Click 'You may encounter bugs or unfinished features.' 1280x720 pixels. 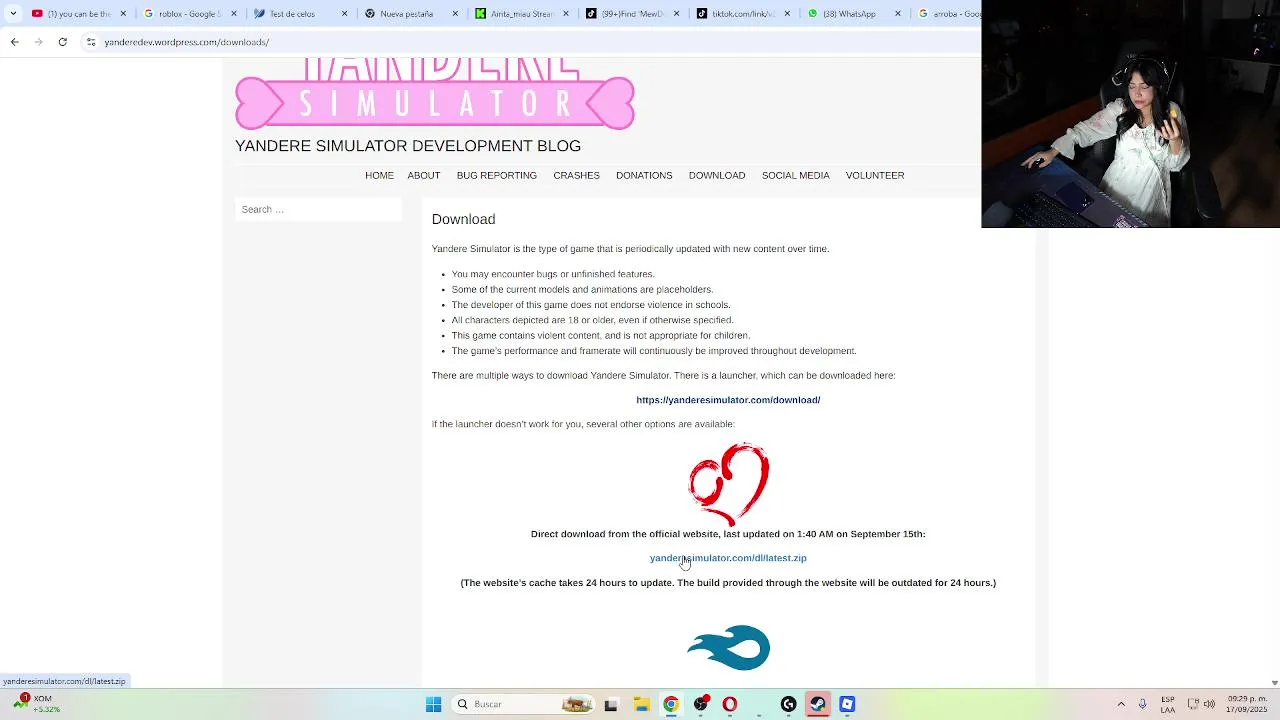pyautogui.click(x=553, y=274)
